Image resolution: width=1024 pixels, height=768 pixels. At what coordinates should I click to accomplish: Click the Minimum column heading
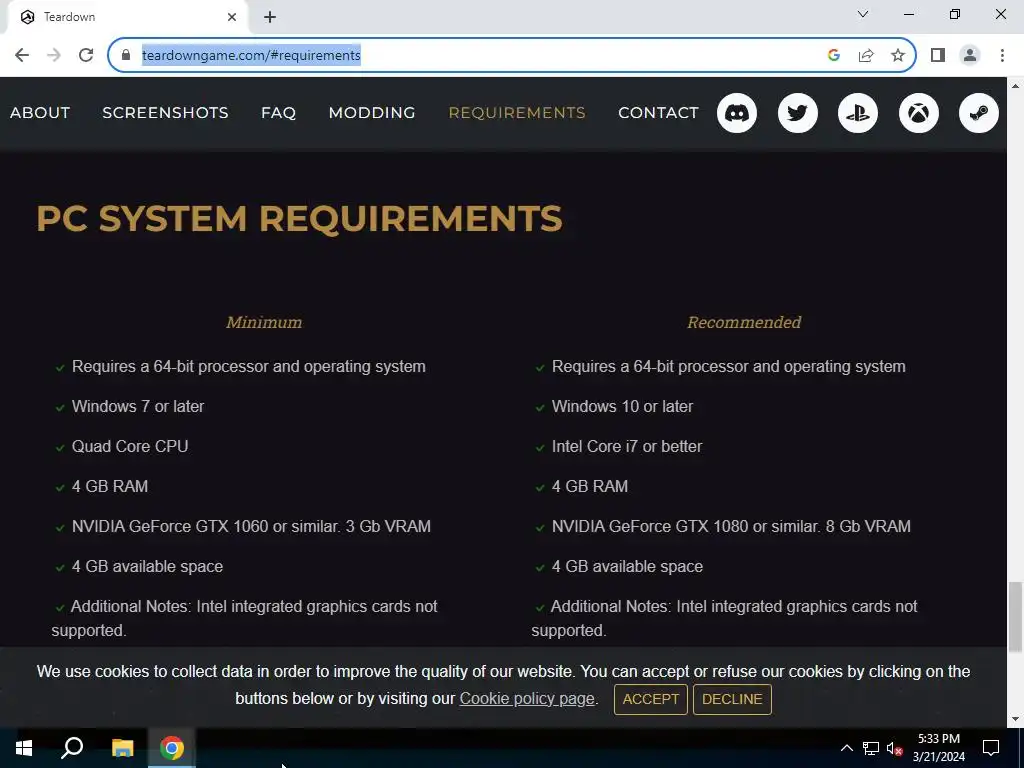click(x=264, y=322)
